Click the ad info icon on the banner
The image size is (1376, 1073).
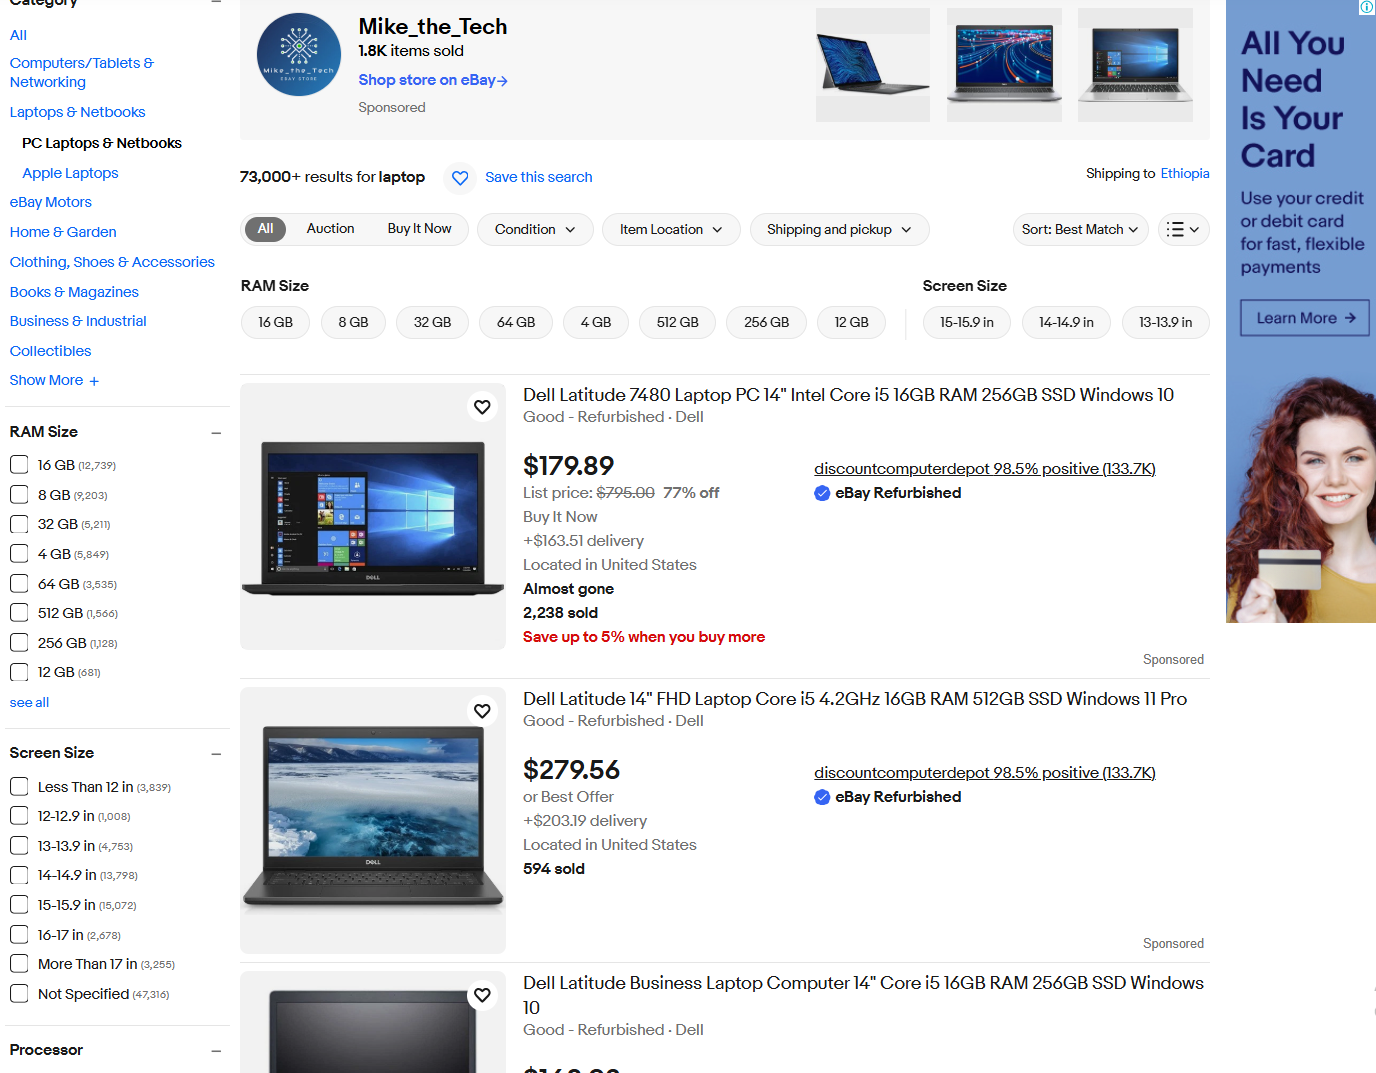click(1366, 7)
